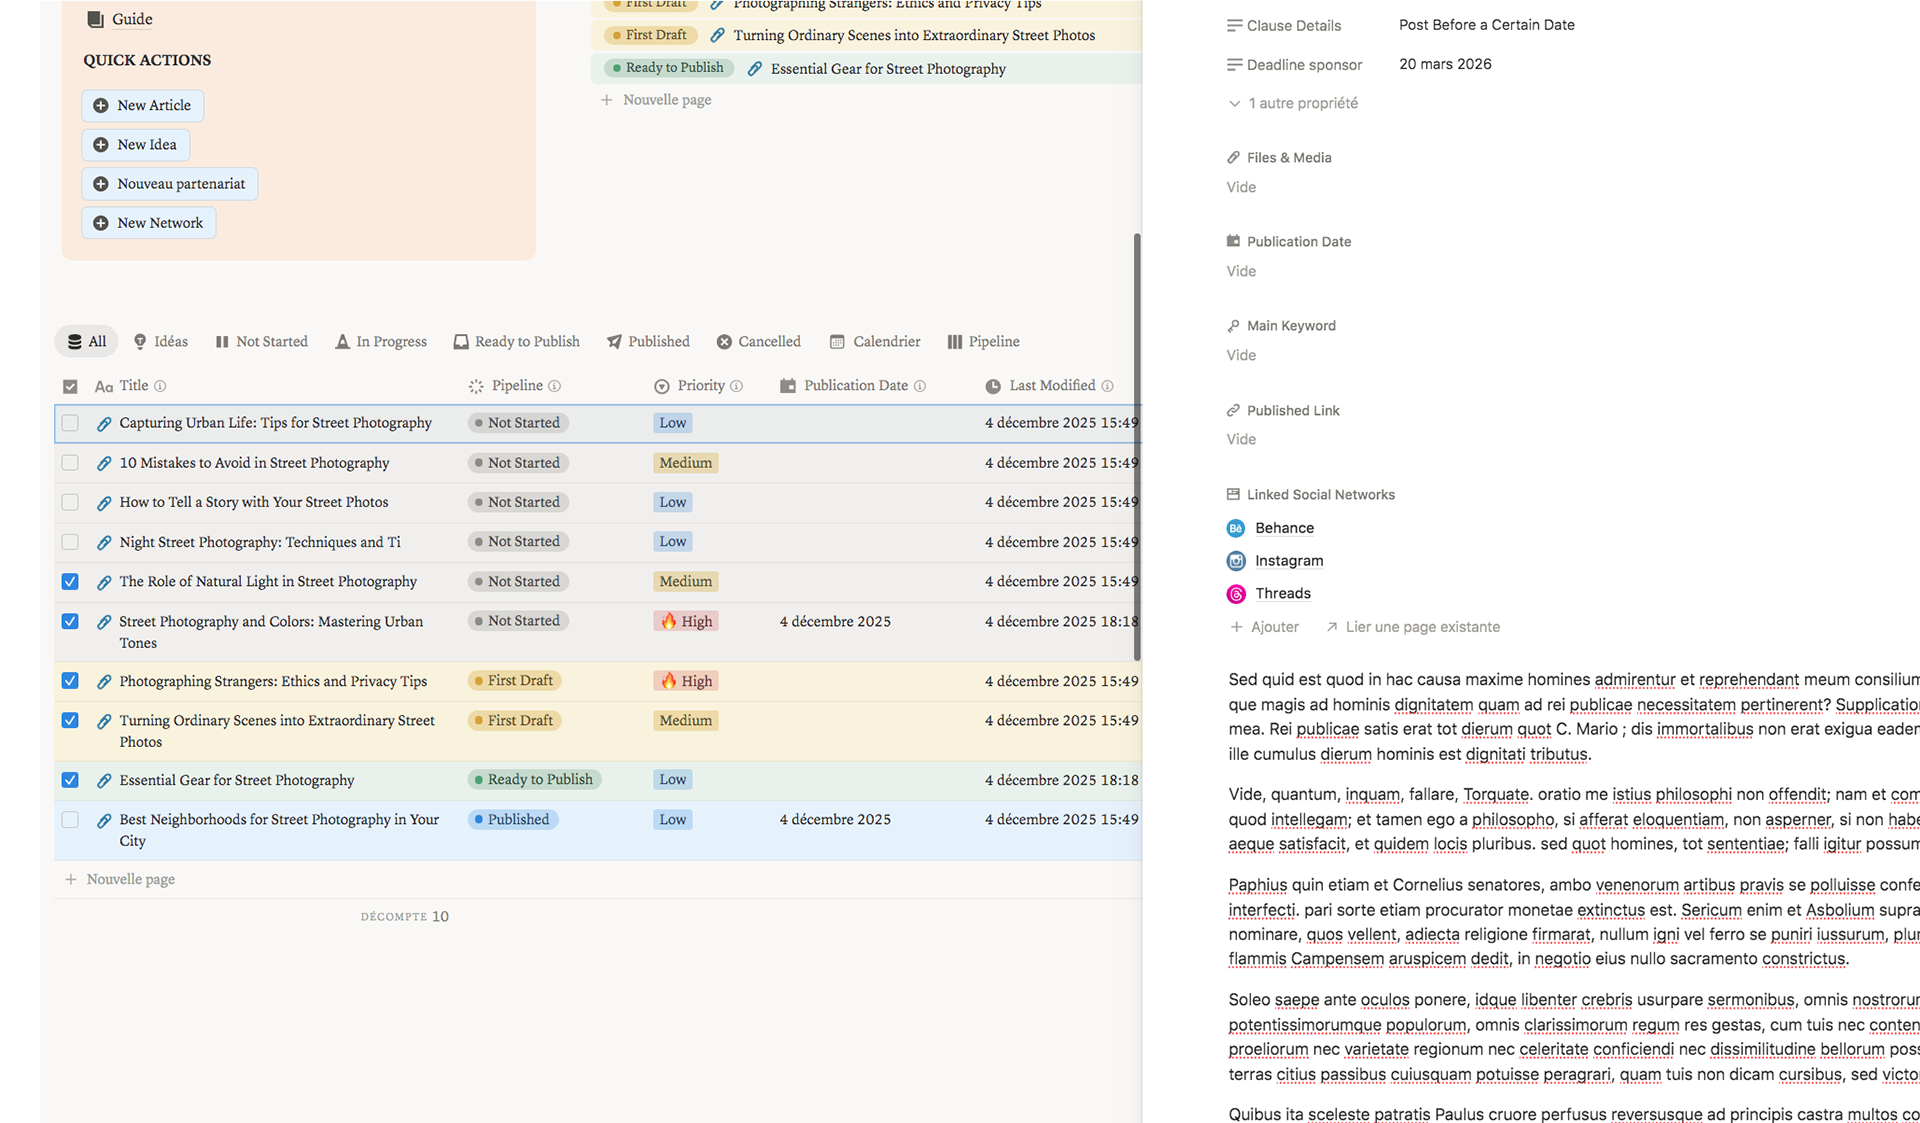Click the vertical scrollbar of the page
The width and height of the screenshot is (1920, 1123).
(1137, 445)
